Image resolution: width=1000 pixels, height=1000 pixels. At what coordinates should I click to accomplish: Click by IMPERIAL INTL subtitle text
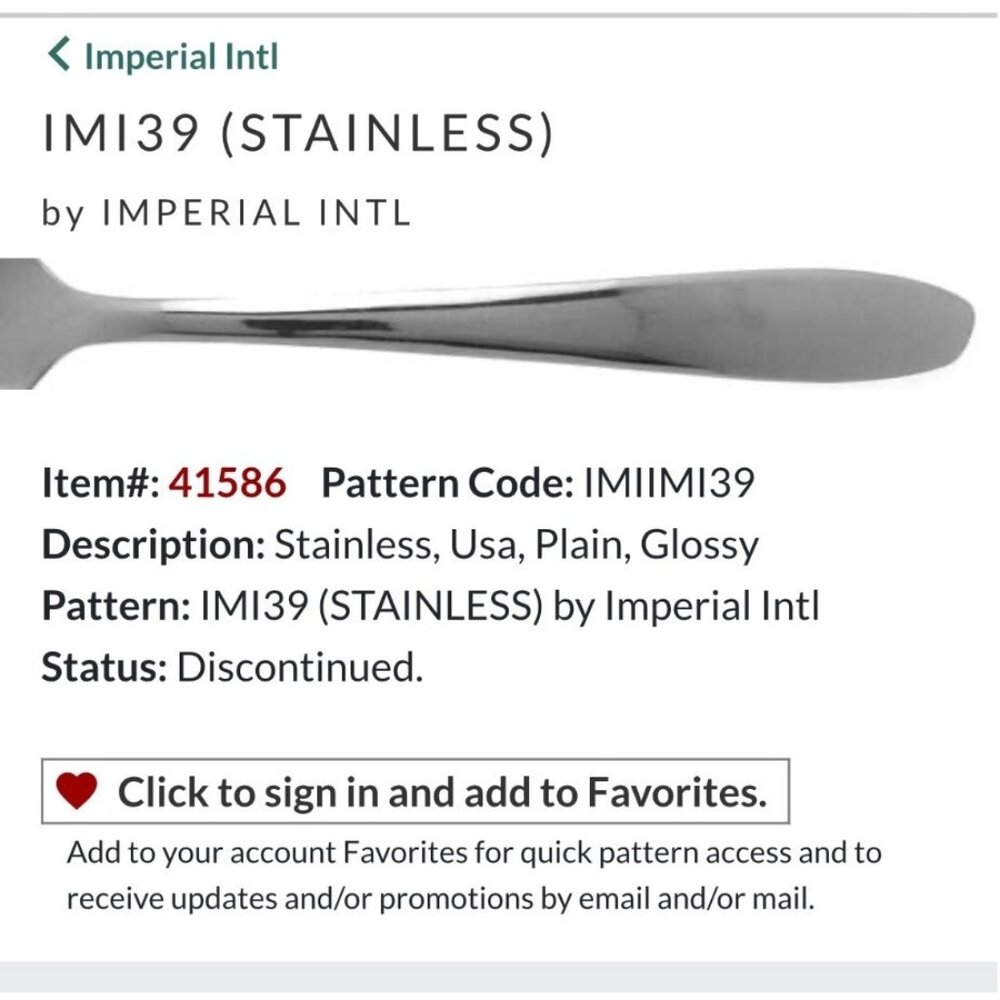[x=228, y=211]
